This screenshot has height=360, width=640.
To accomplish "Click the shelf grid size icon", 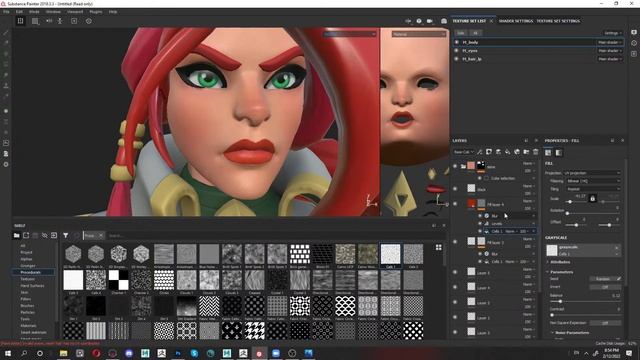I will 438,247.
